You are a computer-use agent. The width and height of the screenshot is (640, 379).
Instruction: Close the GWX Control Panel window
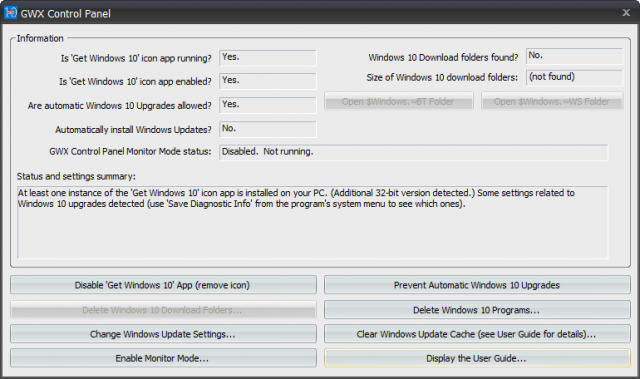[x=626, y=13]
